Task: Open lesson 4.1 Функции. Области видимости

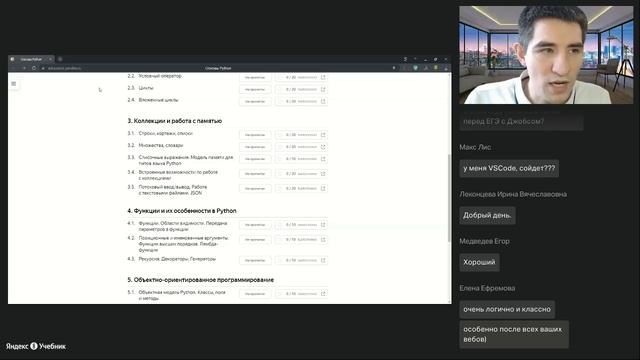Action: [x=183, y=226]
